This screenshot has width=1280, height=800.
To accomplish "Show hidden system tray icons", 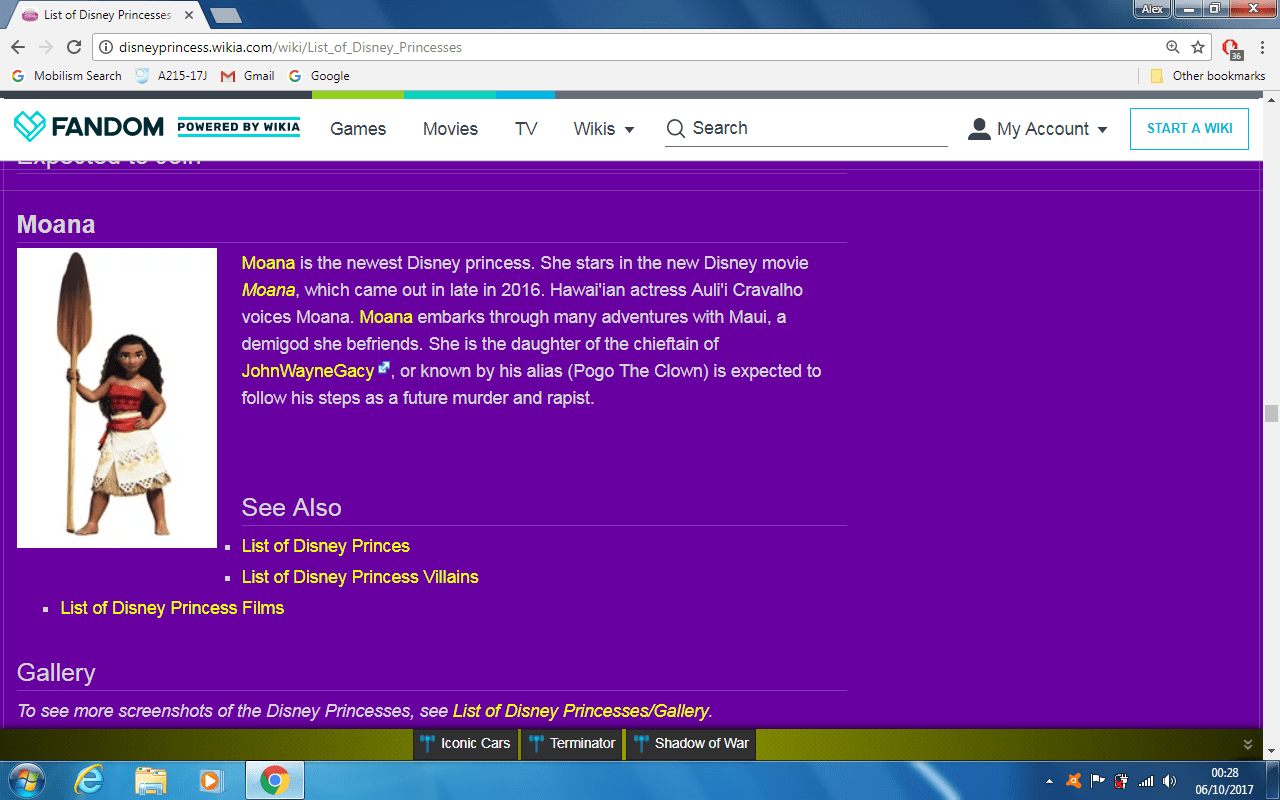I will click(1049, 781).
